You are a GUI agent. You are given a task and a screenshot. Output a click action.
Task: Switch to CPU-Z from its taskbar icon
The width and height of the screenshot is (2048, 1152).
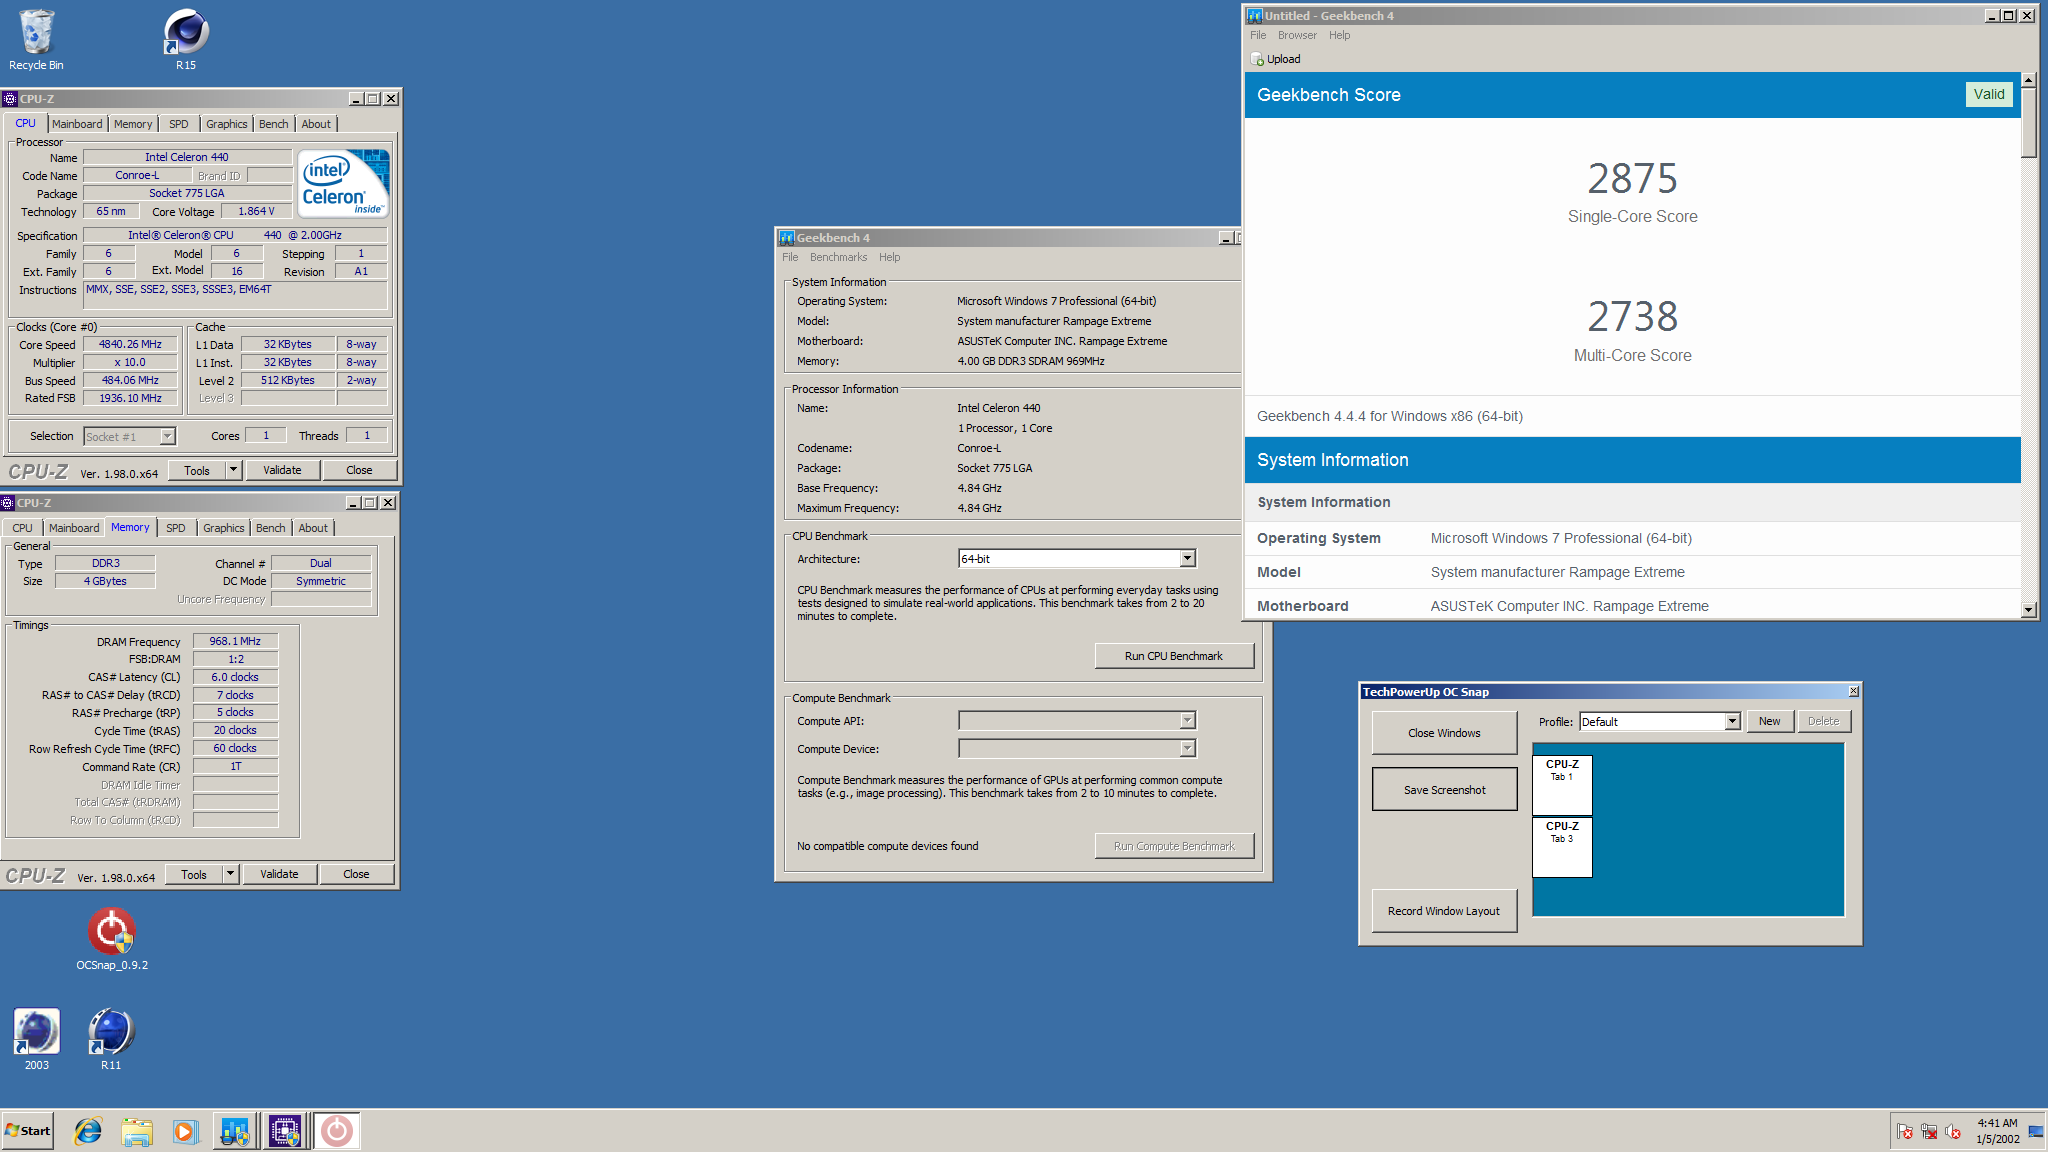click(x=285, y=1131)
